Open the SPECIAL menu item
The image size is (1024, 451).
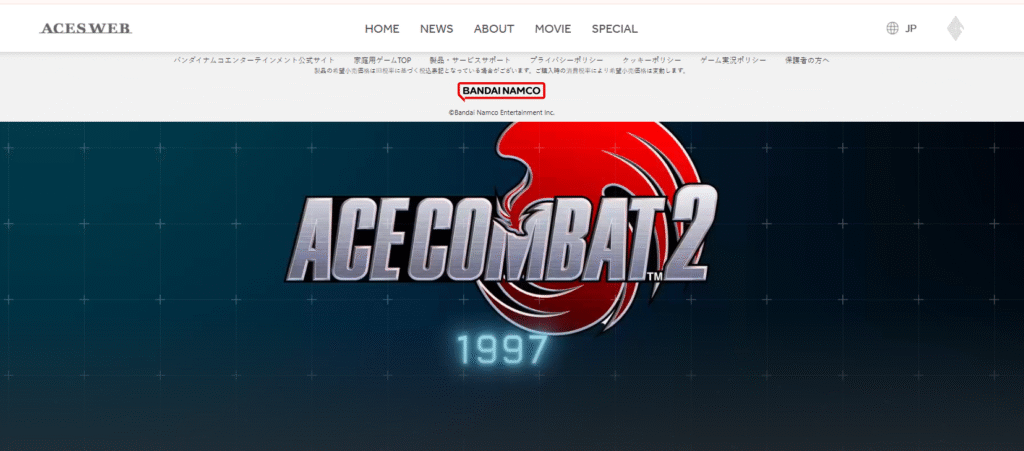[615, 29]
